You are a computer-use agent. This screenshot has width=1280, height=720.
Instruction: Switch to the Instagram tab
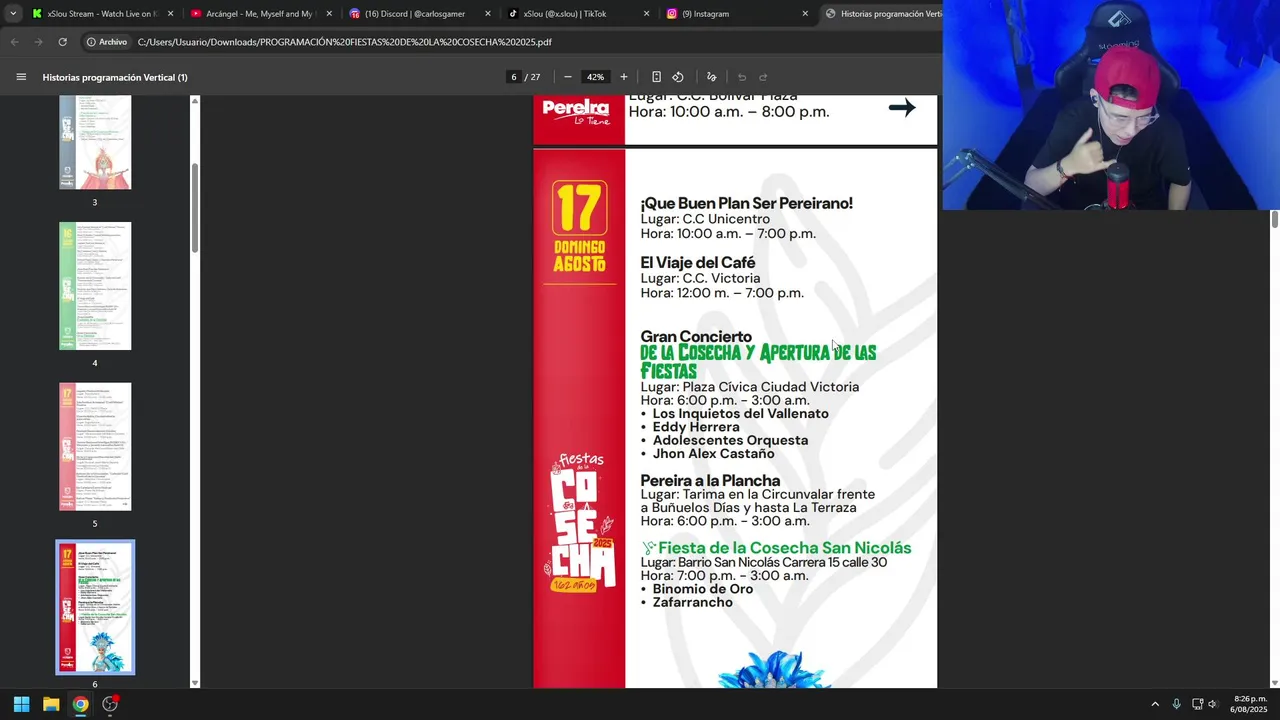pos(737,14)
